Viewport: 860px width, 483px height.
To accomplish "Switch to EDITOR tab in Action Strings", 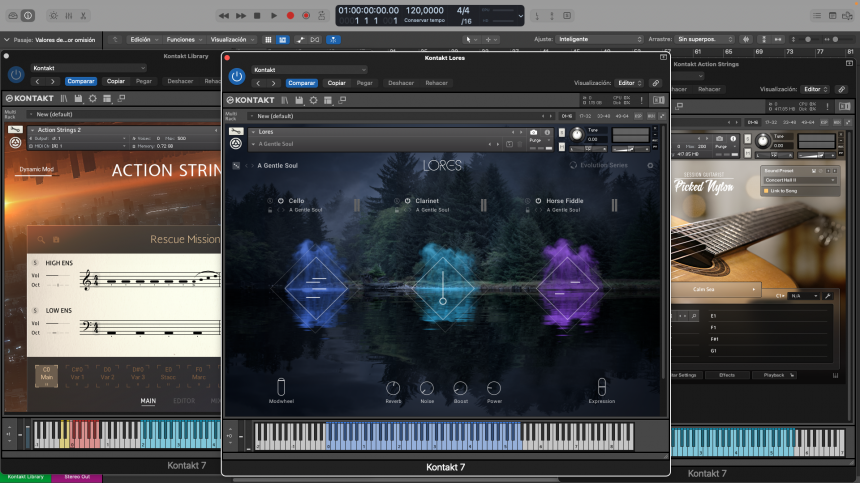I will [x=184, y=401].
